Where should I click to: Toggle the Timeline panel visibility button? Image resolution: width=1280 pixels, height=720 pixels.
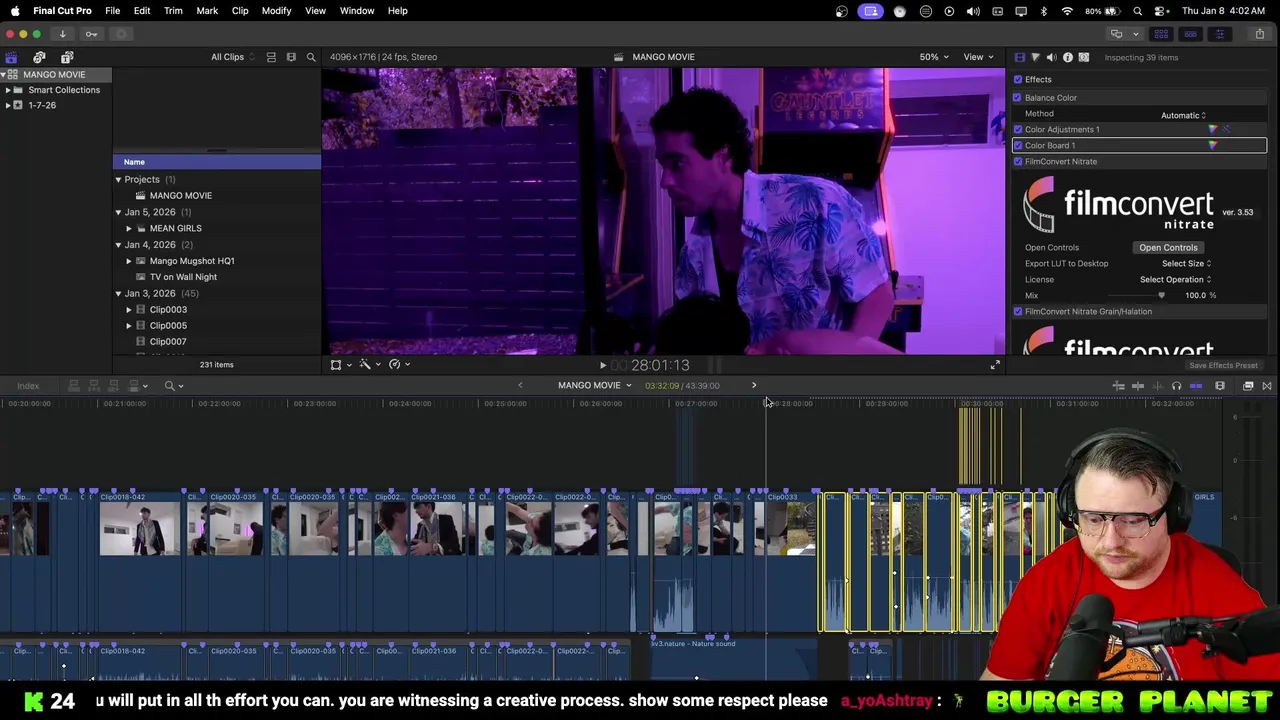coord(1190,34)
